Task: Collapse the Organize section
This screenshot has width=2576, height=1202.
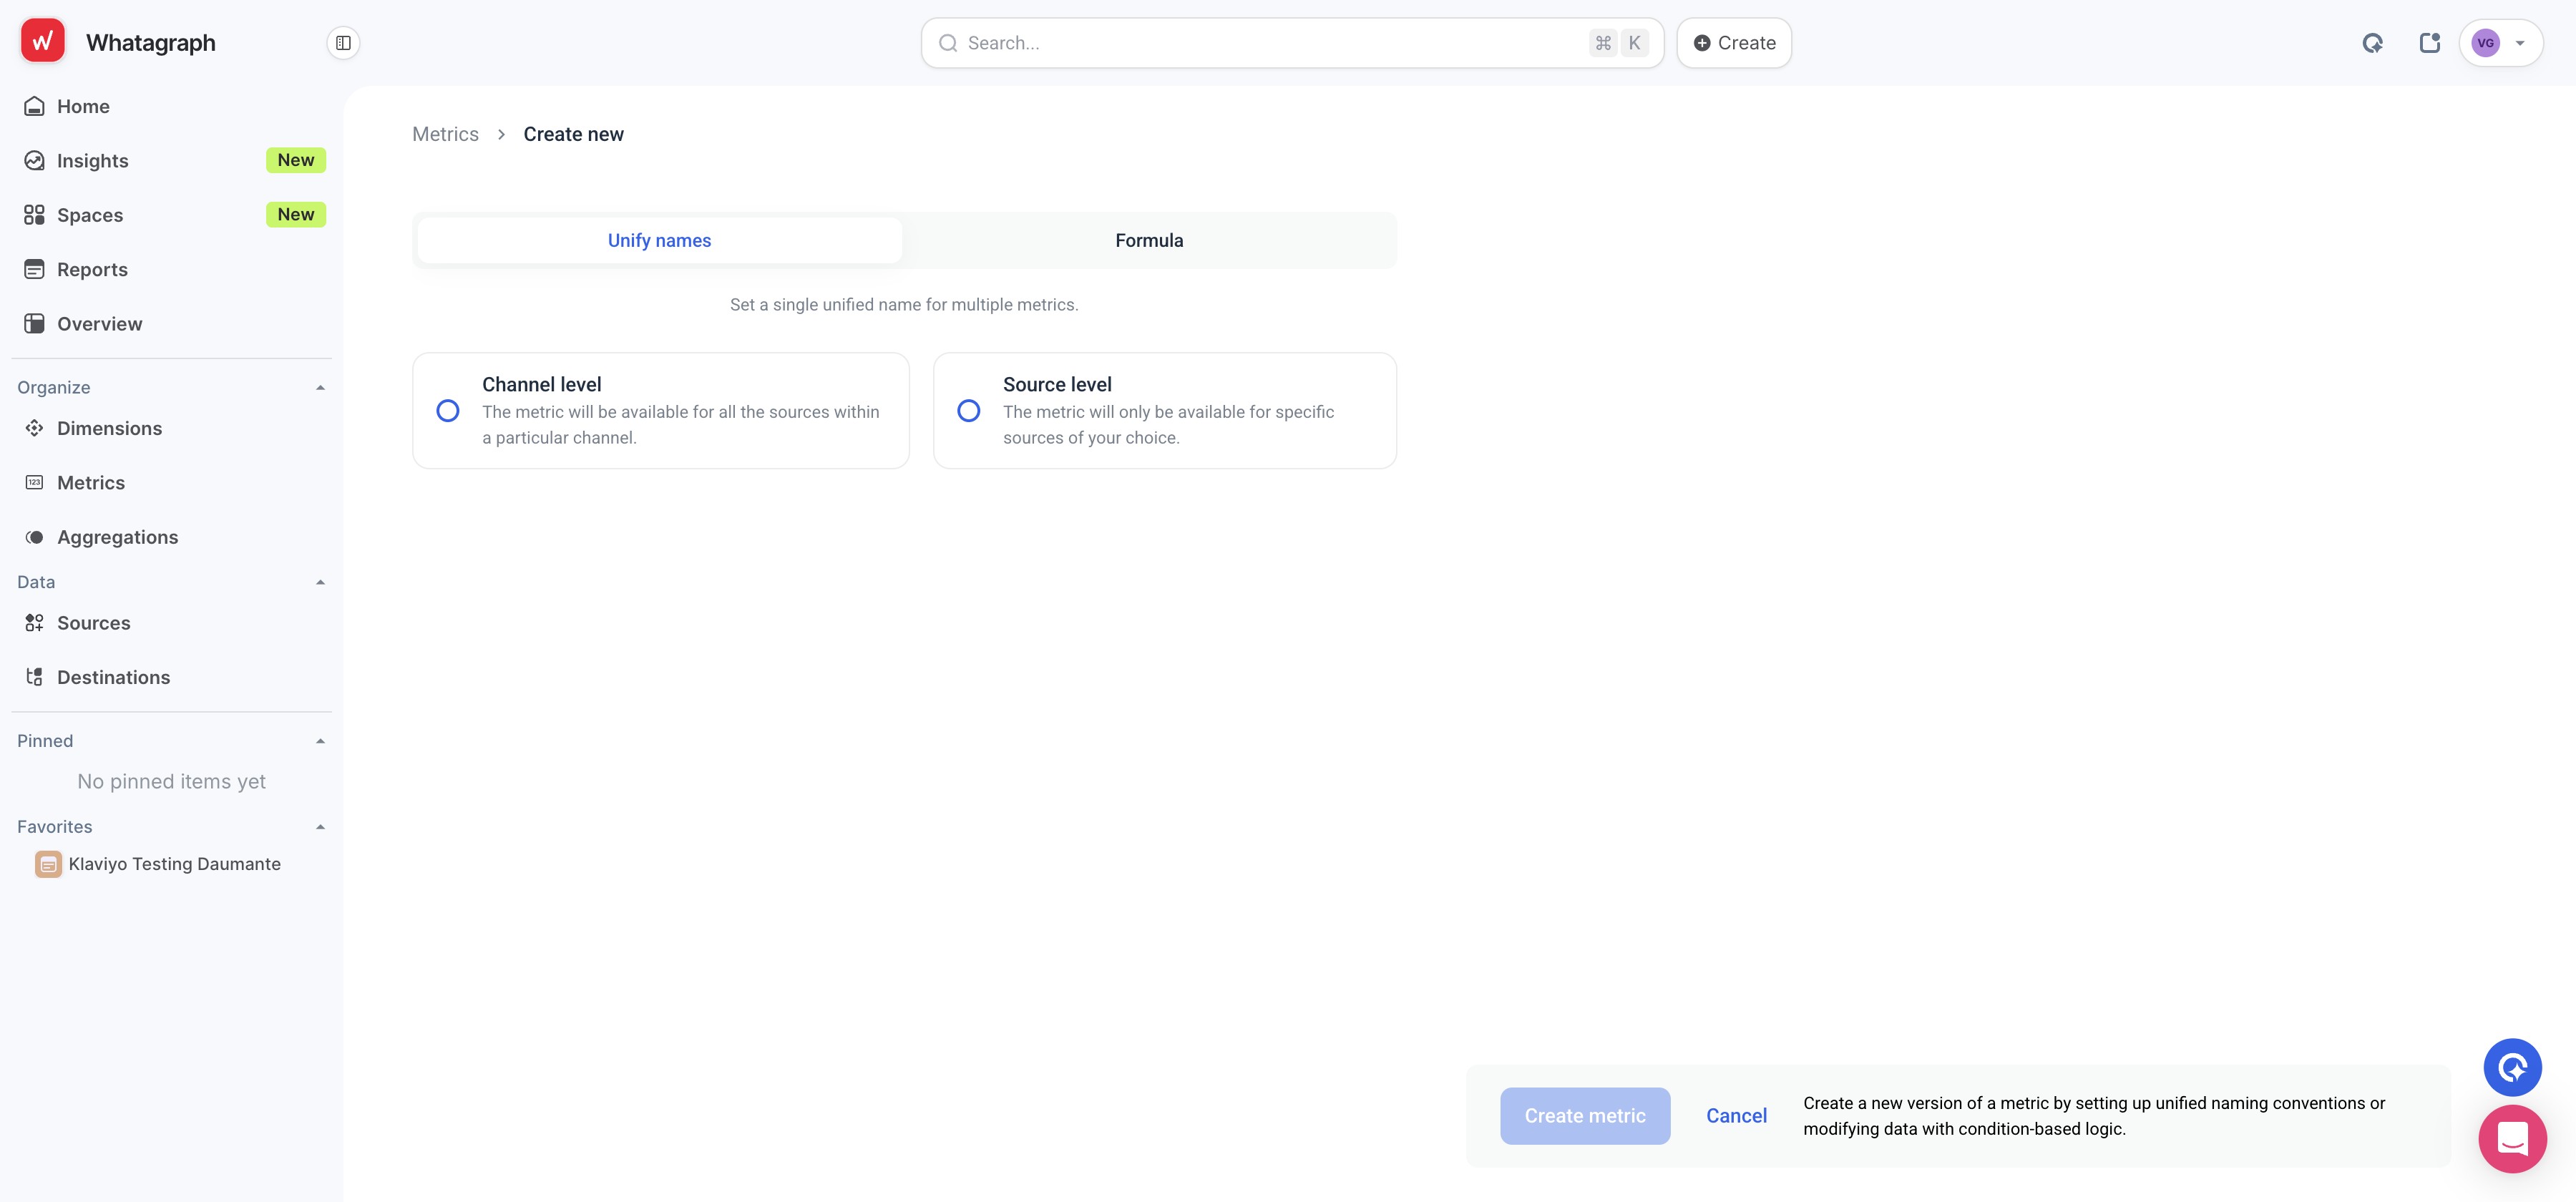Action: coord(320,388)
